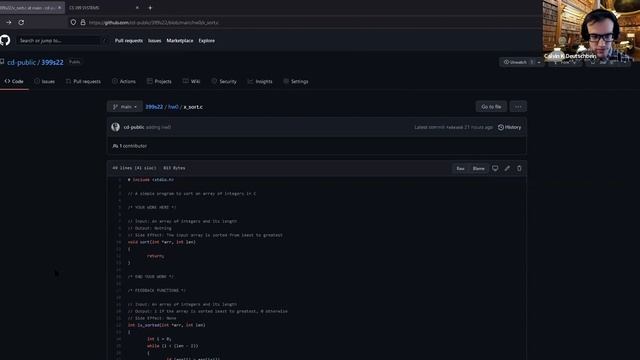This screenshot has height=360, width=640.
Task: Open Marketplace in top navigation
Action: pos(180,41)
